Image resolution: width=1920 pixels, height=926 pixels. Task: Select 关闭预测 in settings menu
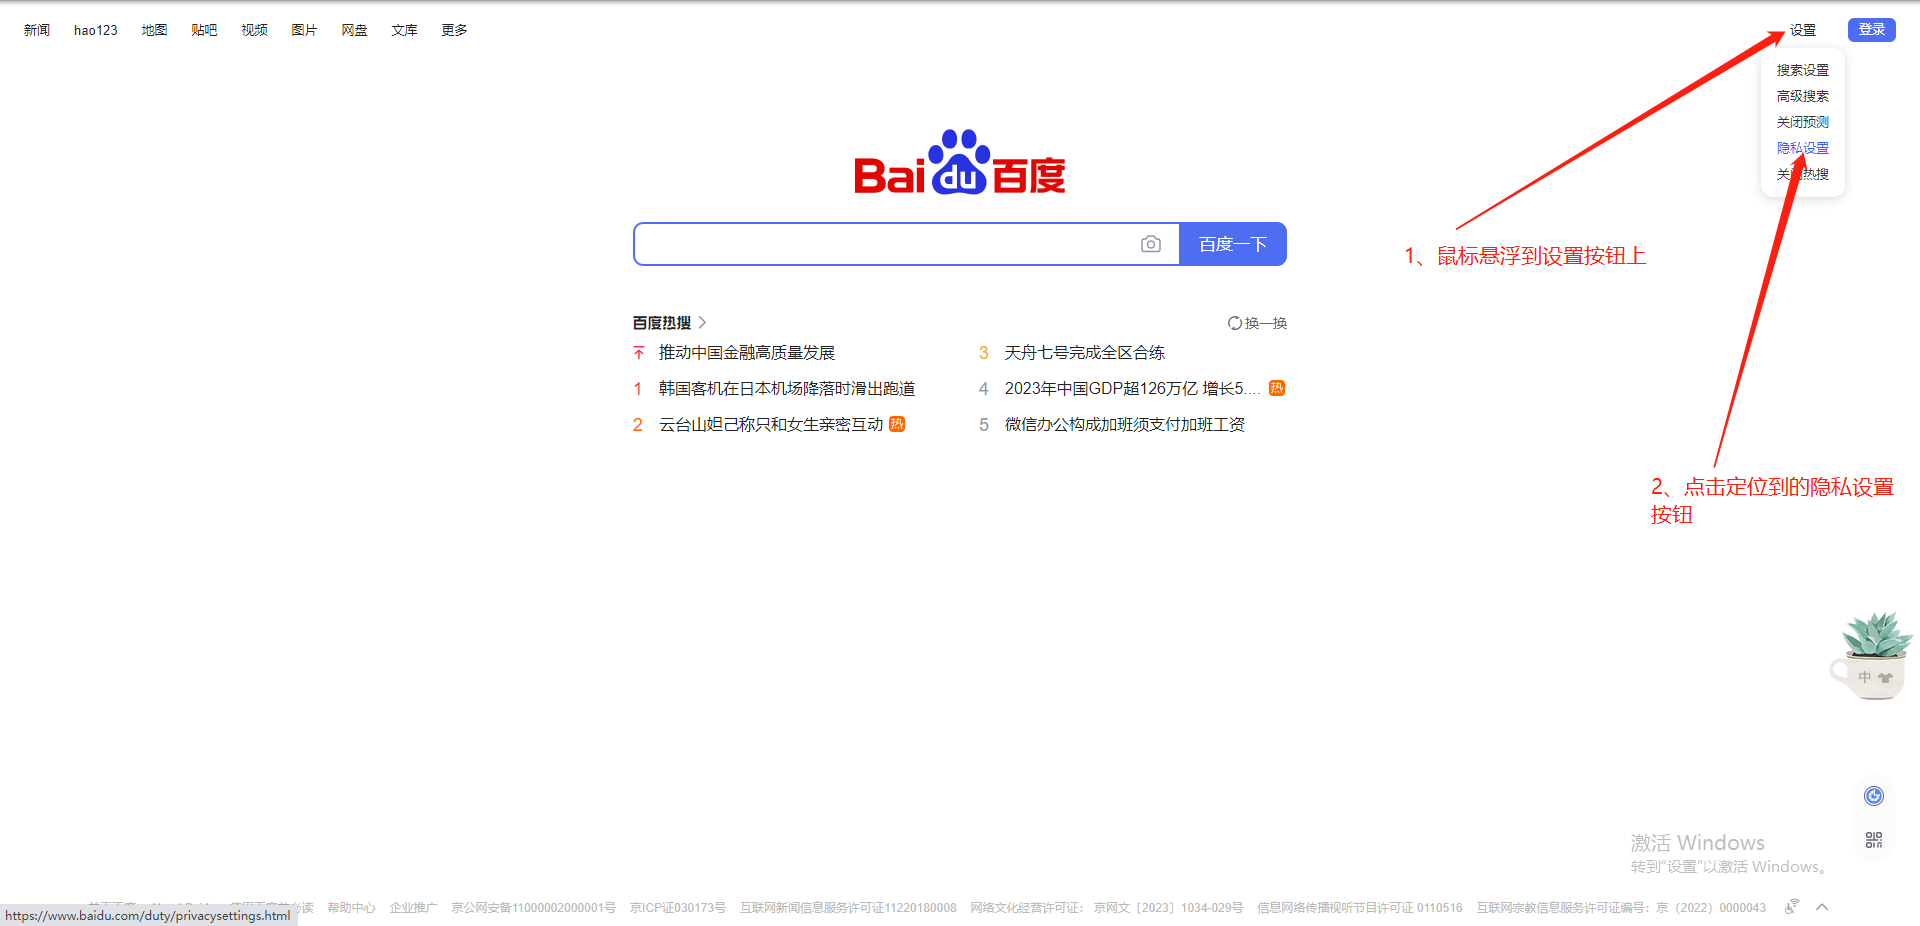1802,121
